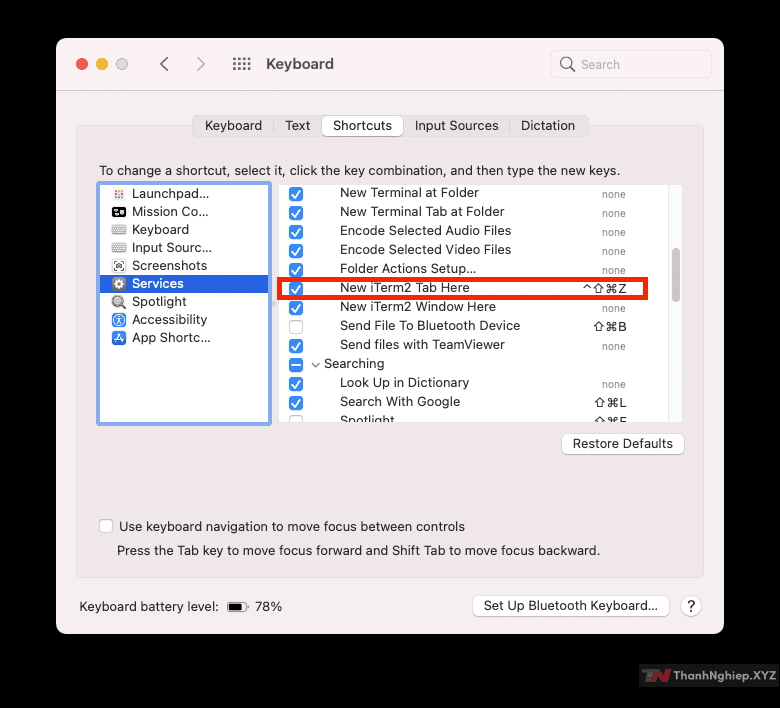Go back with the left chevron

pos(164,64)
